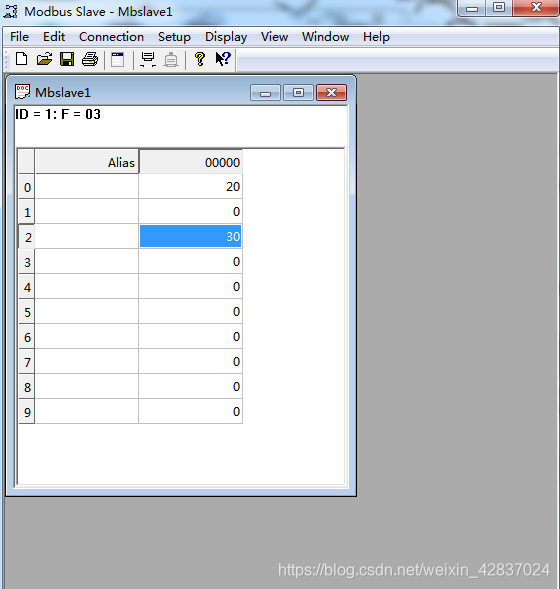The width and height of the screenshot is (560, 589).
Task: Open the Display menu
Action: click(x=226, y=37)
